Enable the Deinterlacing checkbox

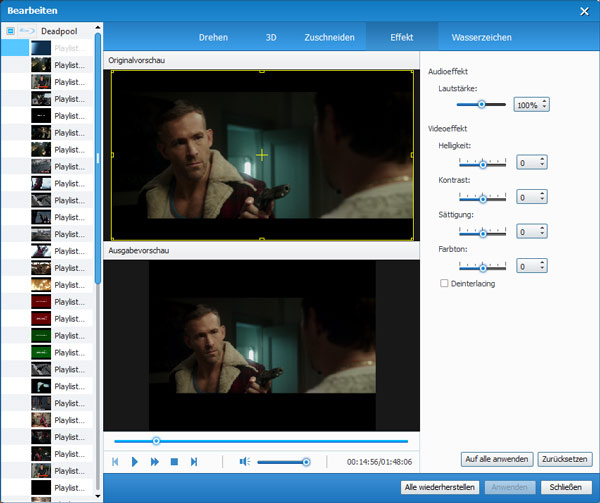(445, 283)
